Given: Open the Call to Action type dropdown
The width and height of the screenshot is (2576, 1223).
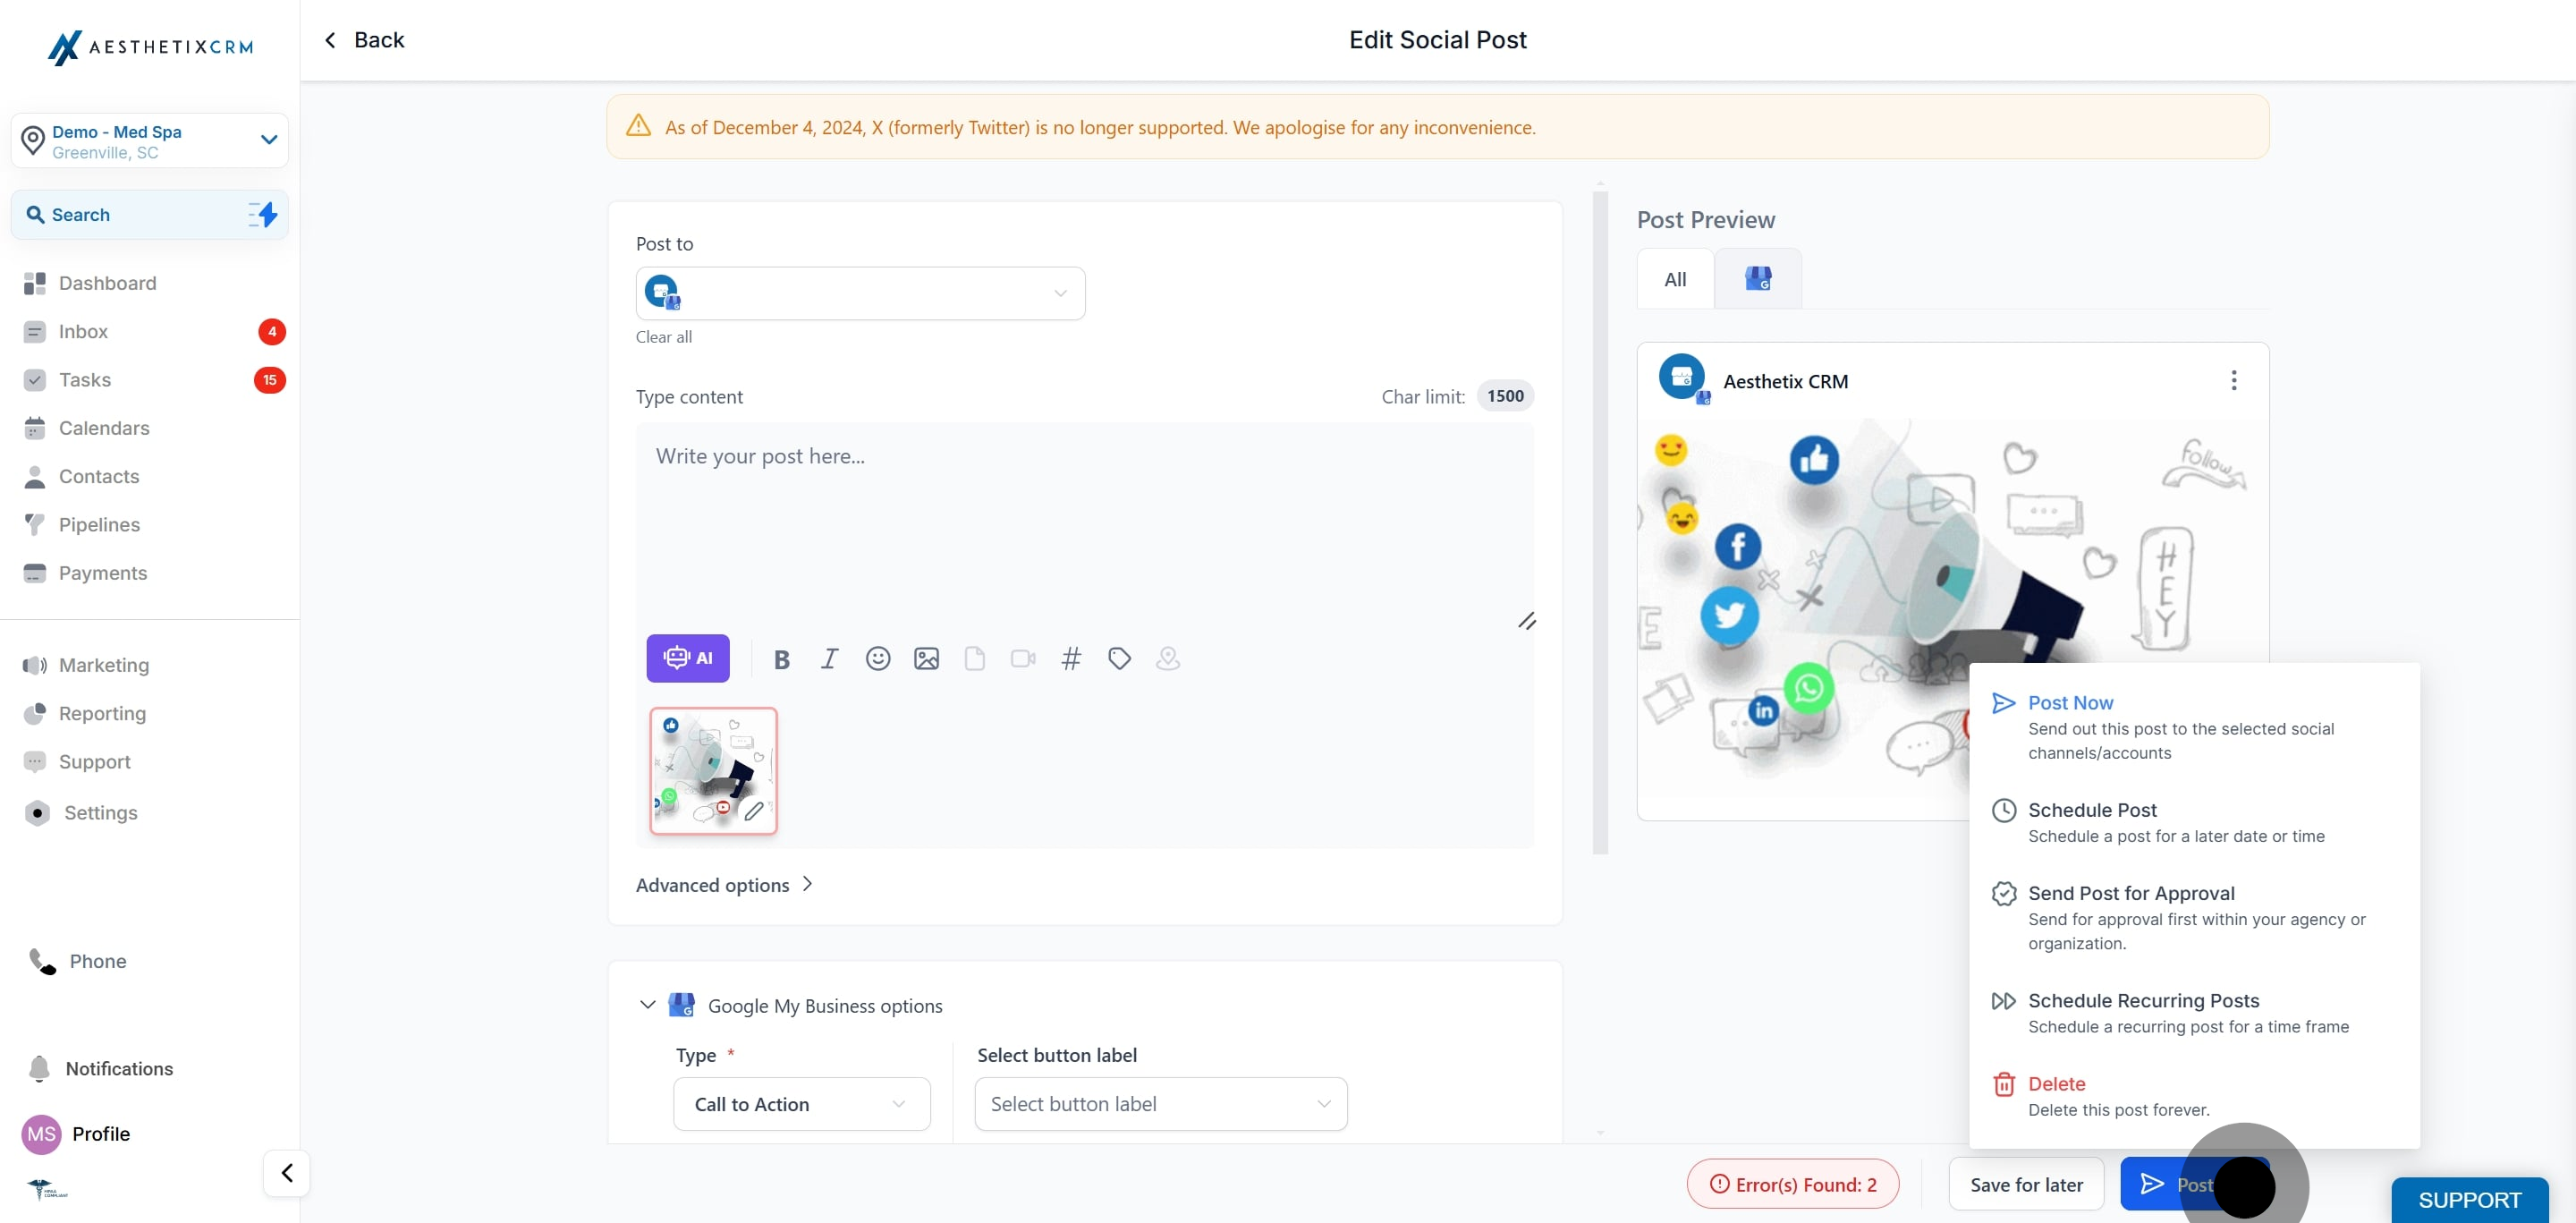Looking at the screenshot, I should click(801, 1104).
